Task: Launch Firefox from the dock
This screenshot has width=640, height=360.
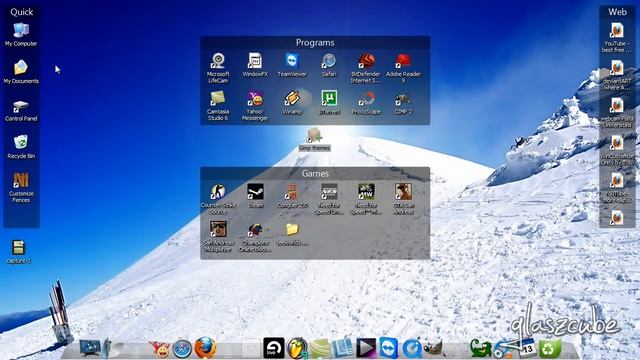Action: pos(205,348)
